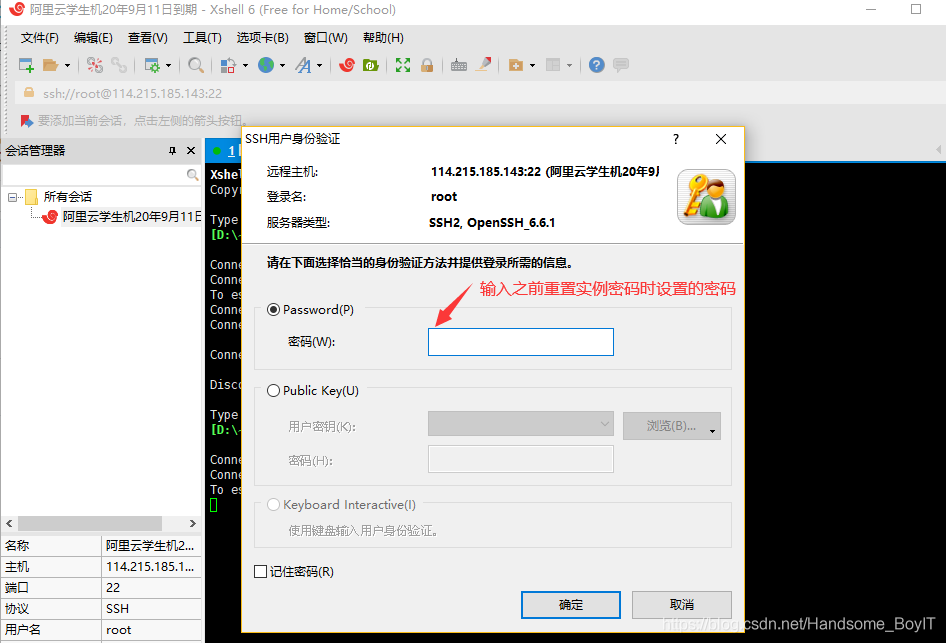Click scrollbar left arrow in session panel
Screen dimensions: 946x643
pos(9,523)
